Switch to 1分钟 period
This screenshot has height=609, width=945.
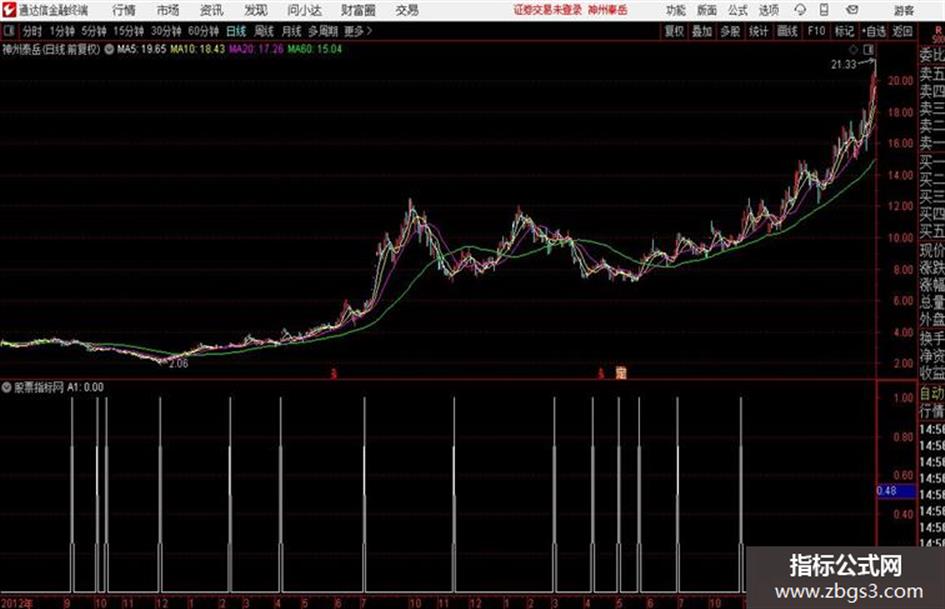click(x=62, y=31)
